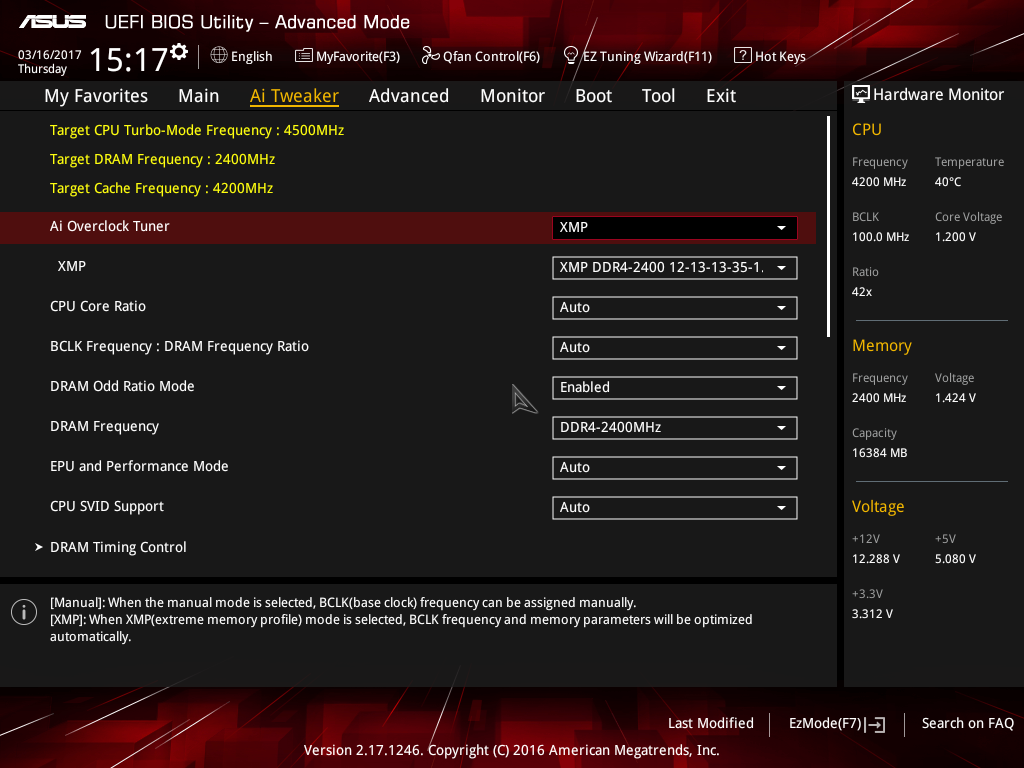Select the Ai Tweaker tab
Image resolution: width=1024 pixels, height=768 pixels.
coord(294,96)
